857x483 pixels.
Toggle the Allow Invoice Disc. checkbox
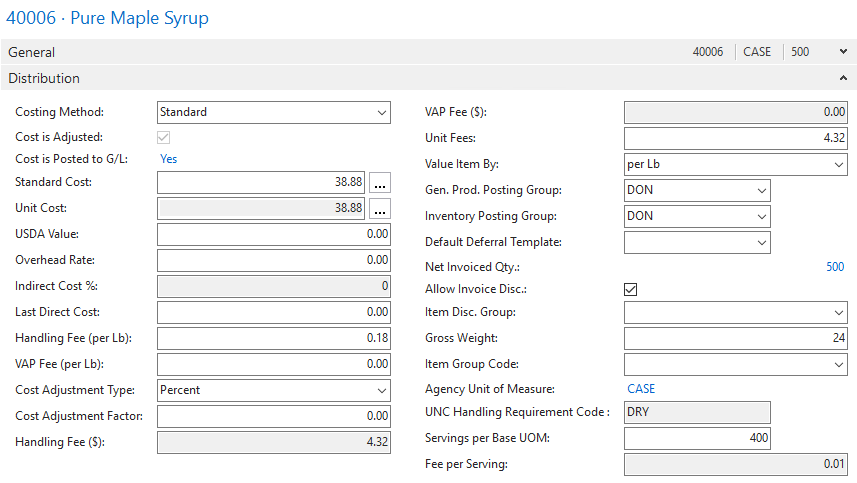[631, 290]
